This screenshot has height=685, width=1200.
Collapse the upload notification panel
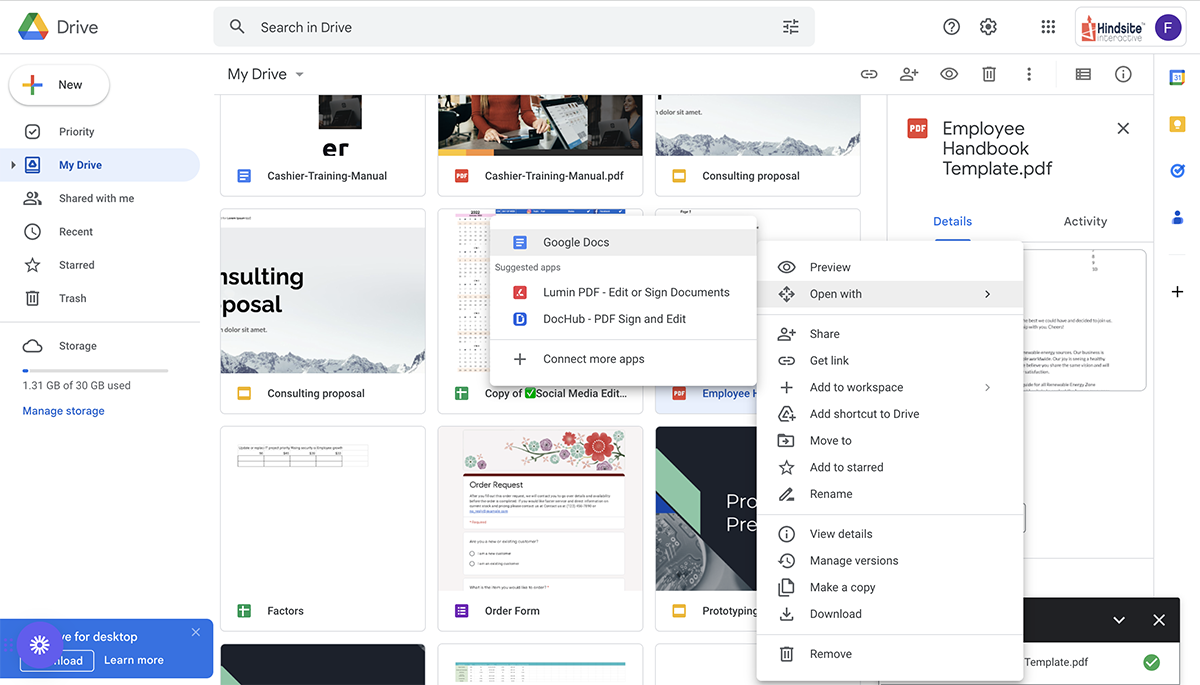(1119, 620)
